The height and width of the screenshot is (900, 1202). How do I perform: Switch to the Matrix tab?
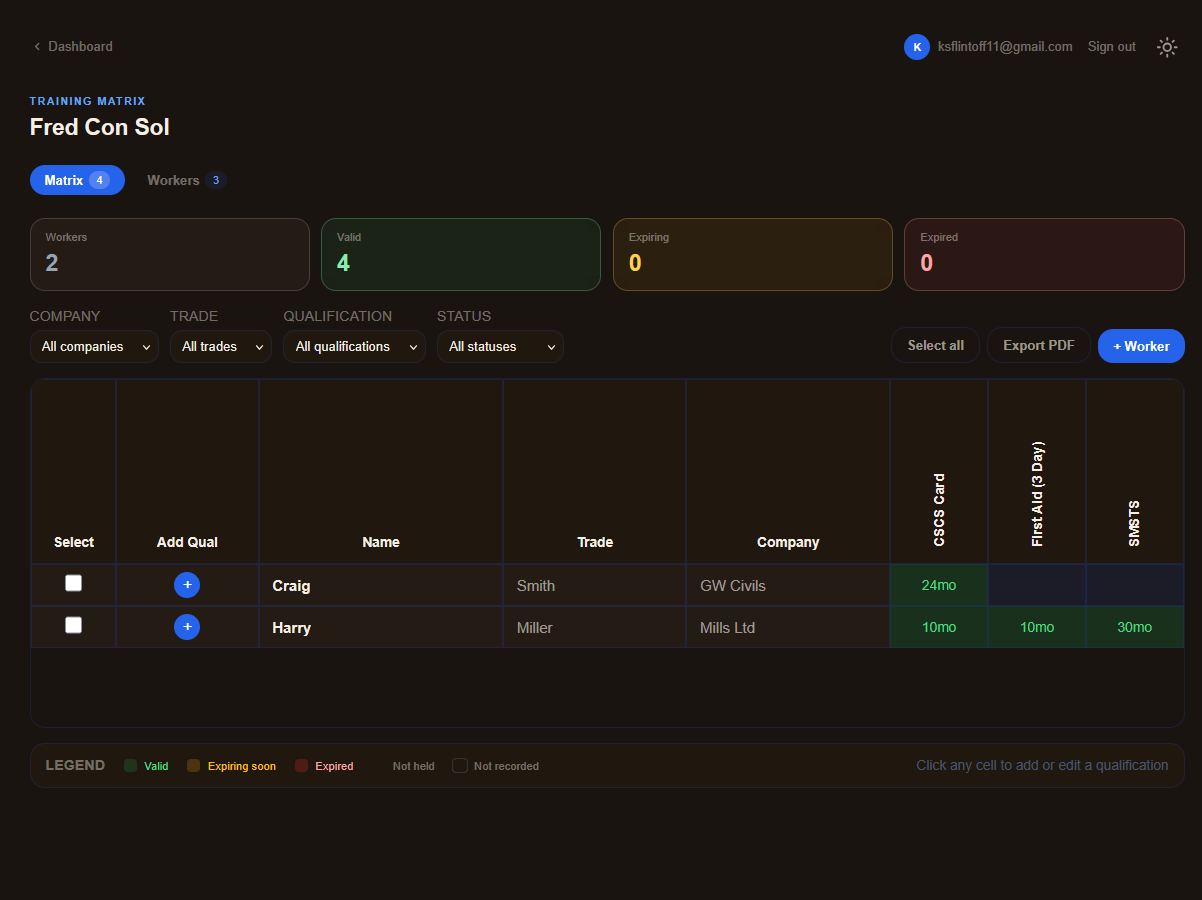(x=77, y=180)
